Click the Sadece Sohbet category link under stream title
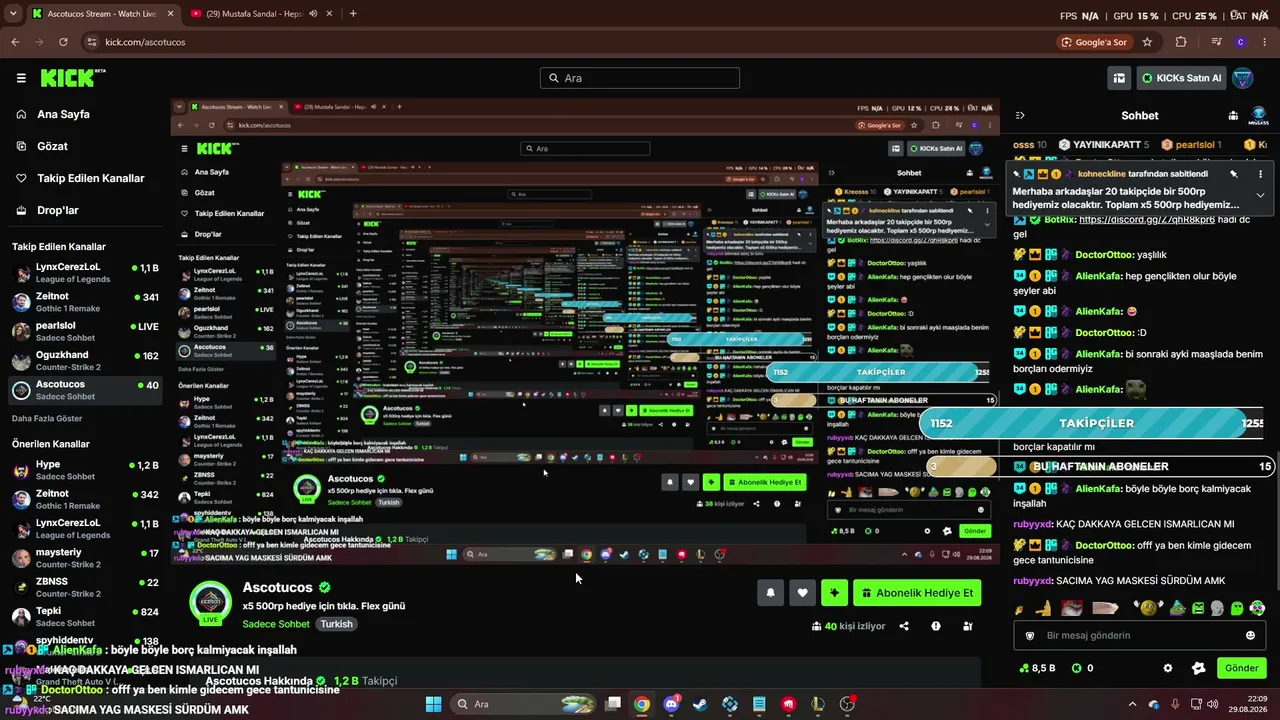Viewport: 1280px width, 720px height. point(277,624)
